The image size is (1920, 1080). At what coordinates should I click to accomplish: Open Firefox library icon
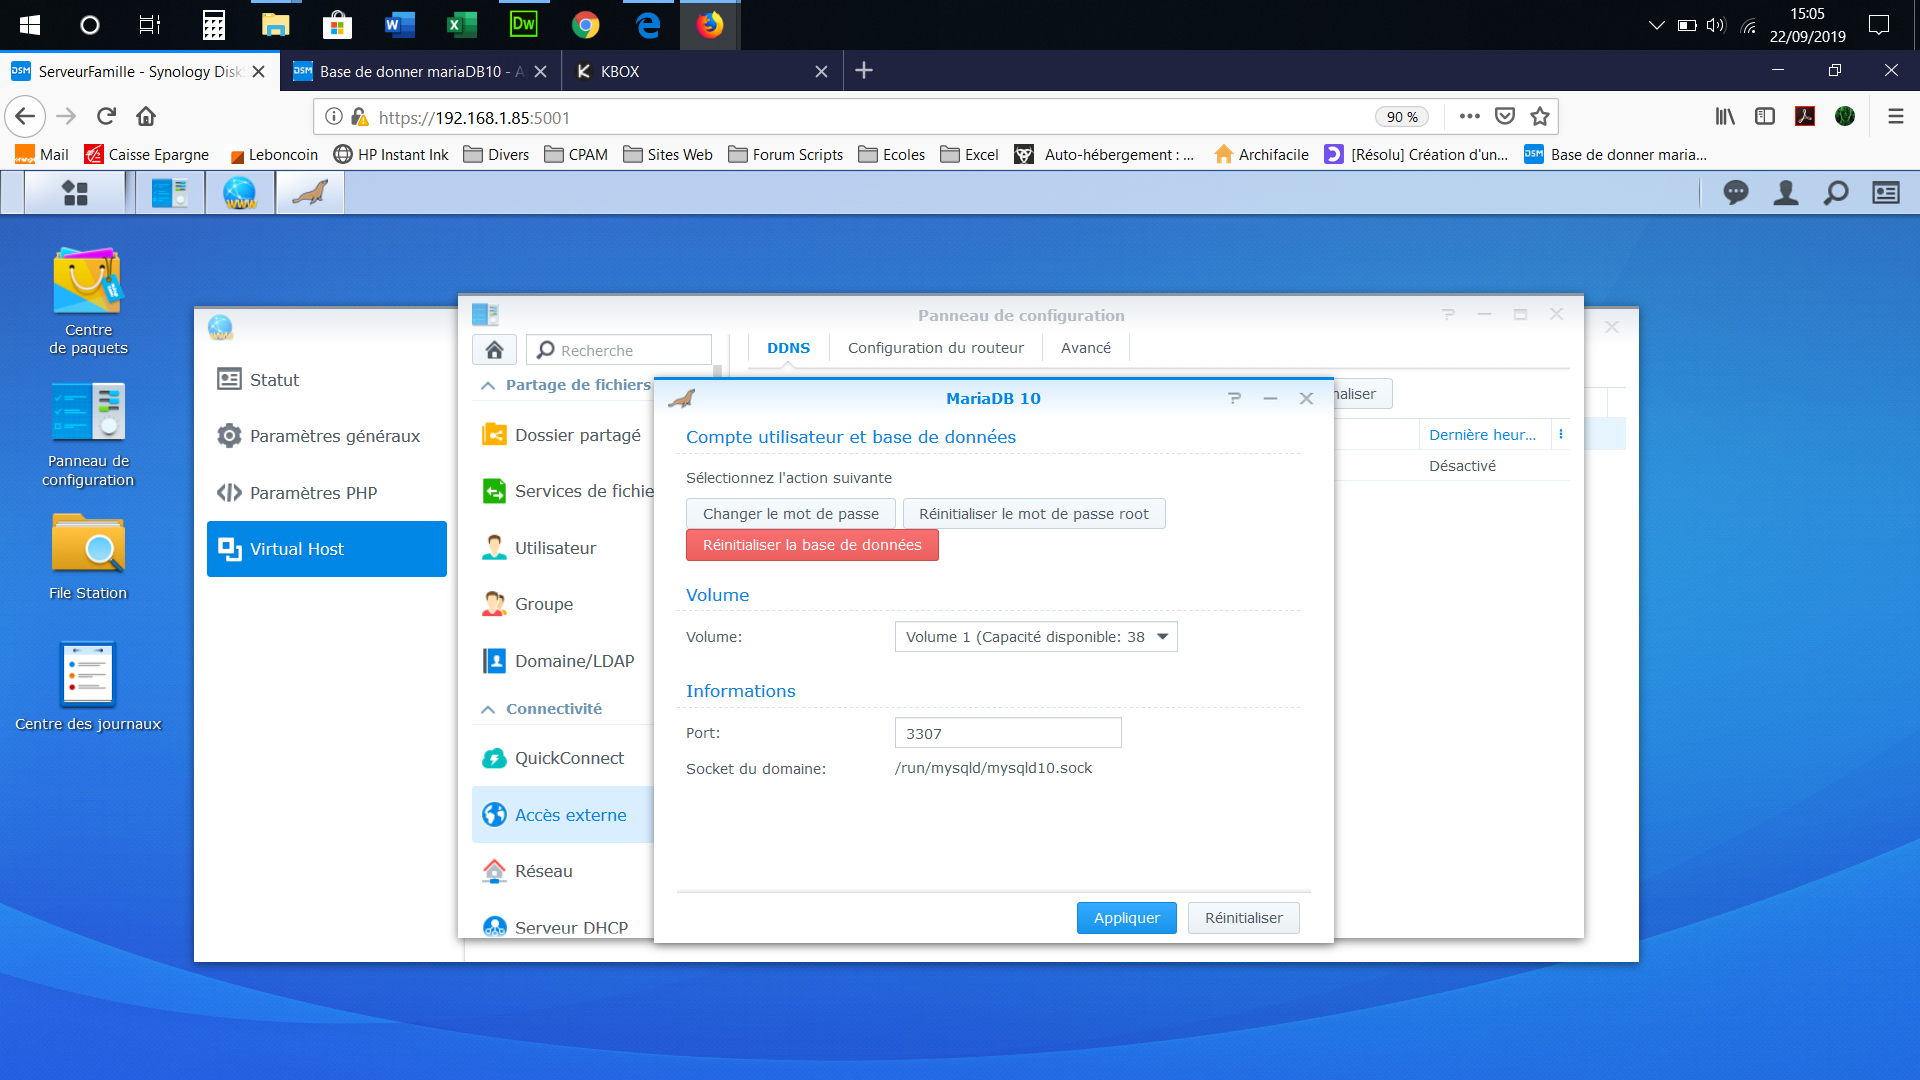[1725, 117]
